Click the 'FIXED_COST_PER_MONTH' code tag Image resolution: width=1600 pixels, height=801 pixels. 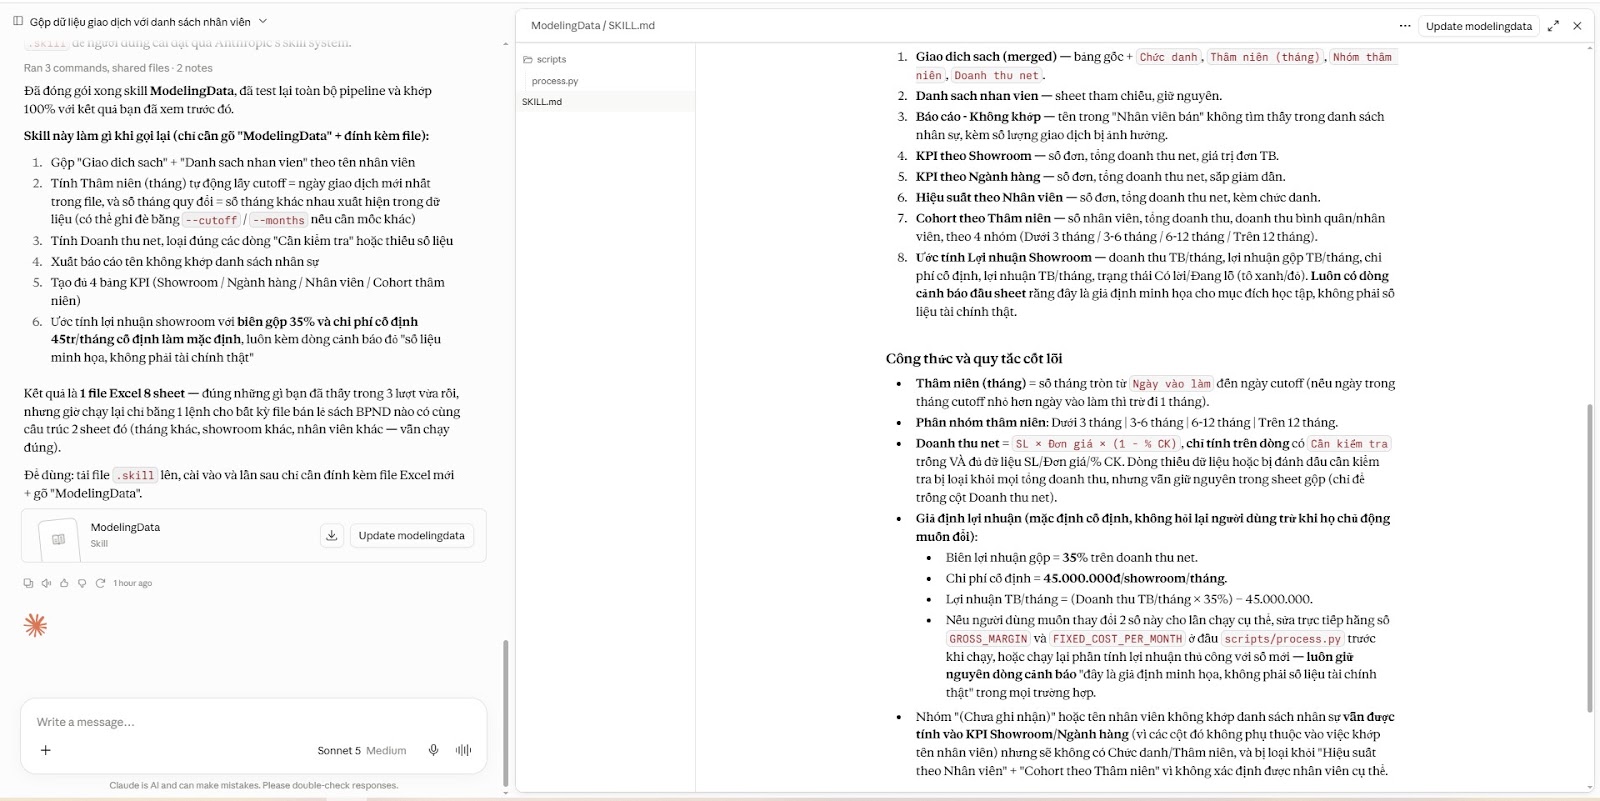(1117, 639)
